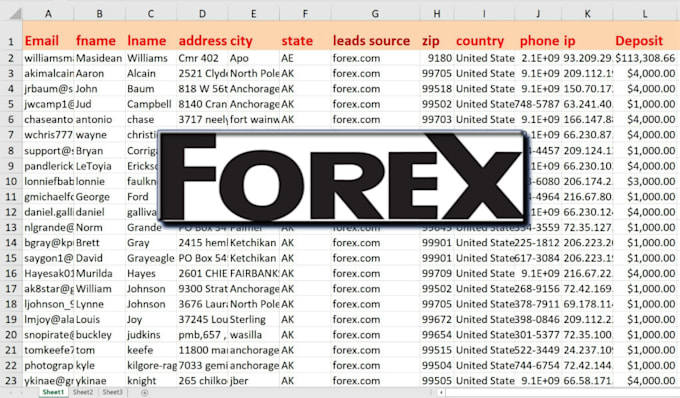Screen dimensions: 680x398
Task: Click the Select All corner triangle
Action: (15, 14)
